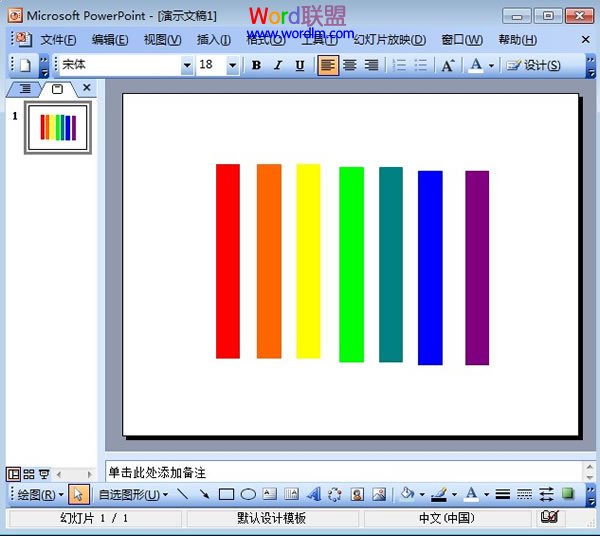Close the slide thumbnail pane
The width and height of the screenshot is (600, 536).
coord(87,88)
